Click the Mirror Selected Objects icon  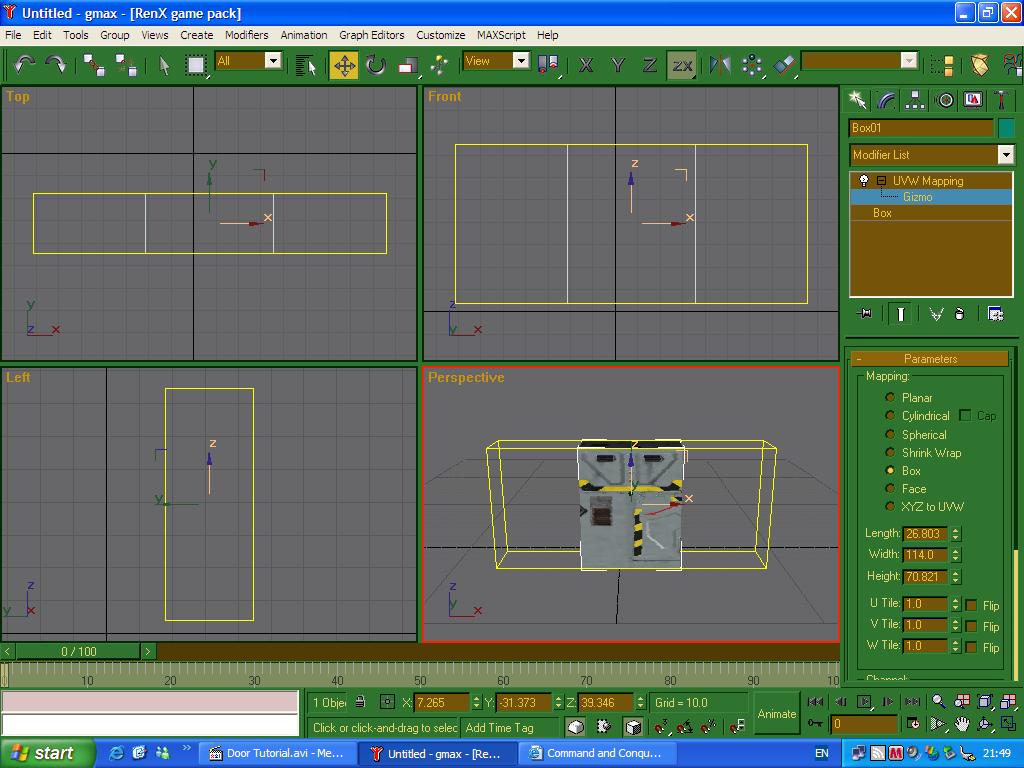click(x=720, y=65)
